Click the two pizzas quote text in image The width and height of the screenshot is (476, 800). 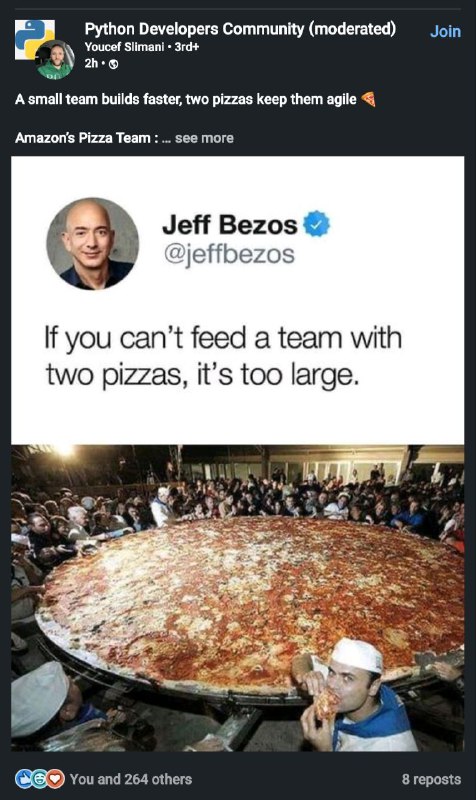pos(223,356)
